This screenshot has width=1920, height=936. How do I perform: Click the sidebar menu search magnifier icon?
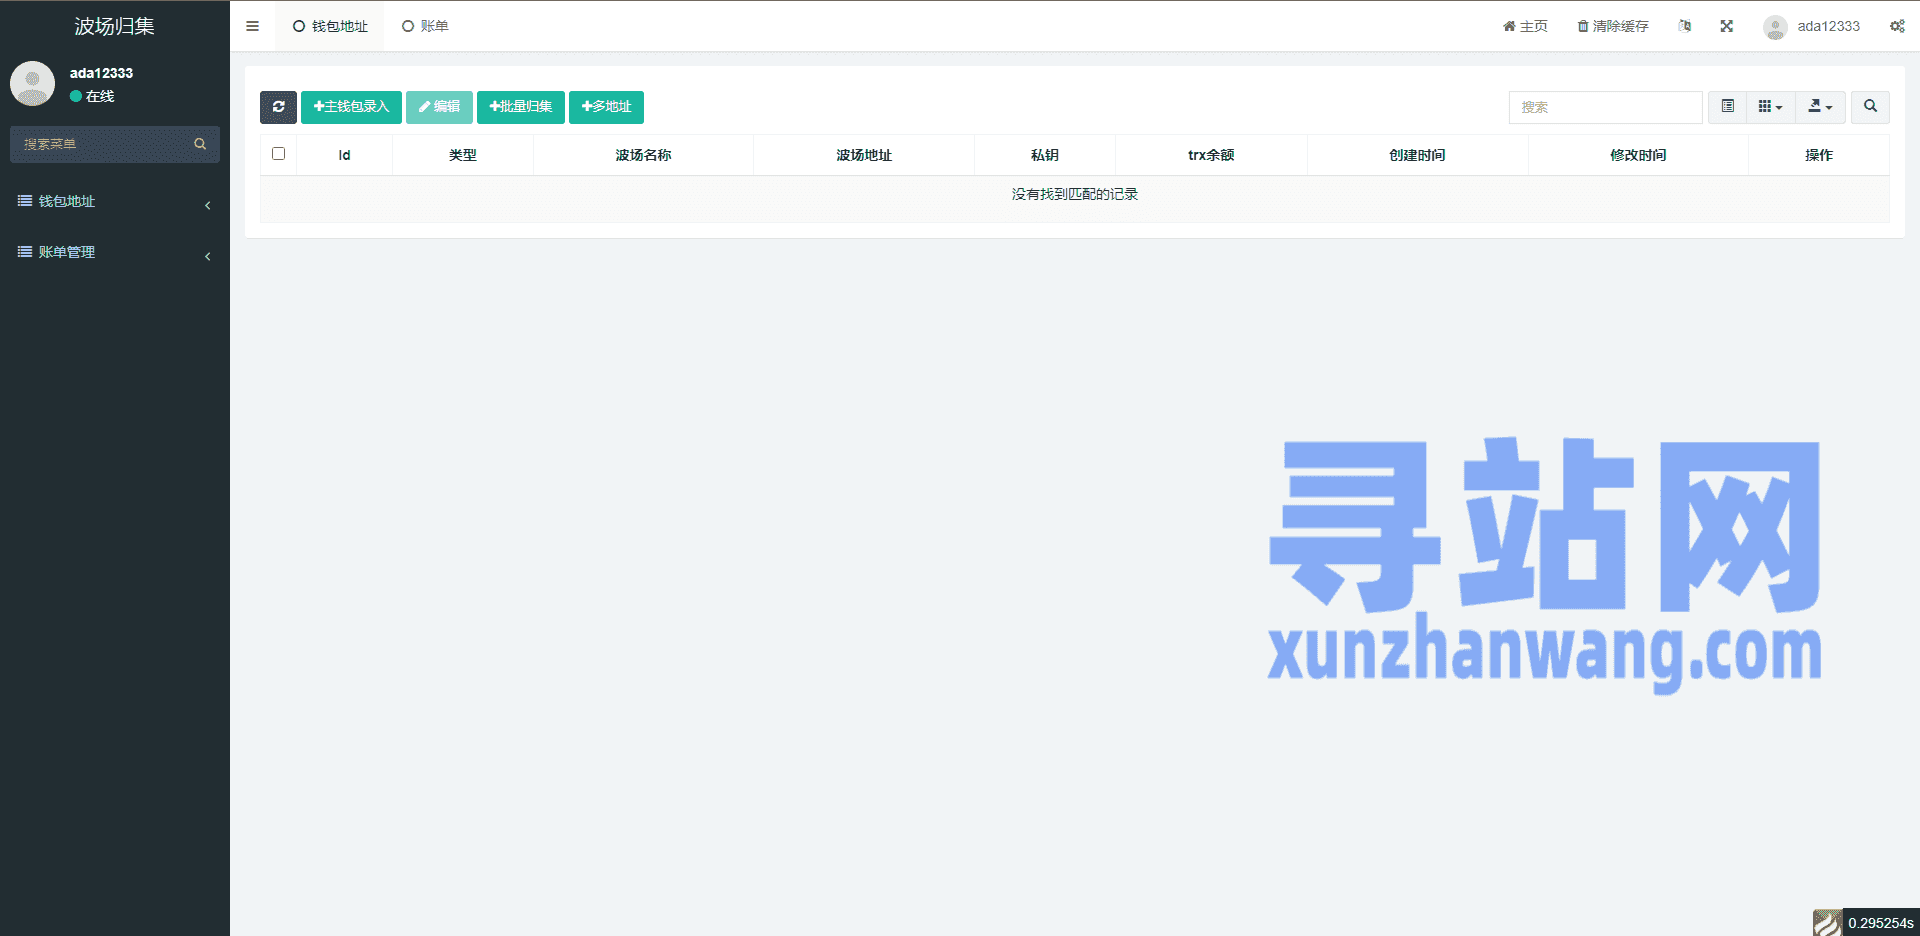[x=200, y=144]
